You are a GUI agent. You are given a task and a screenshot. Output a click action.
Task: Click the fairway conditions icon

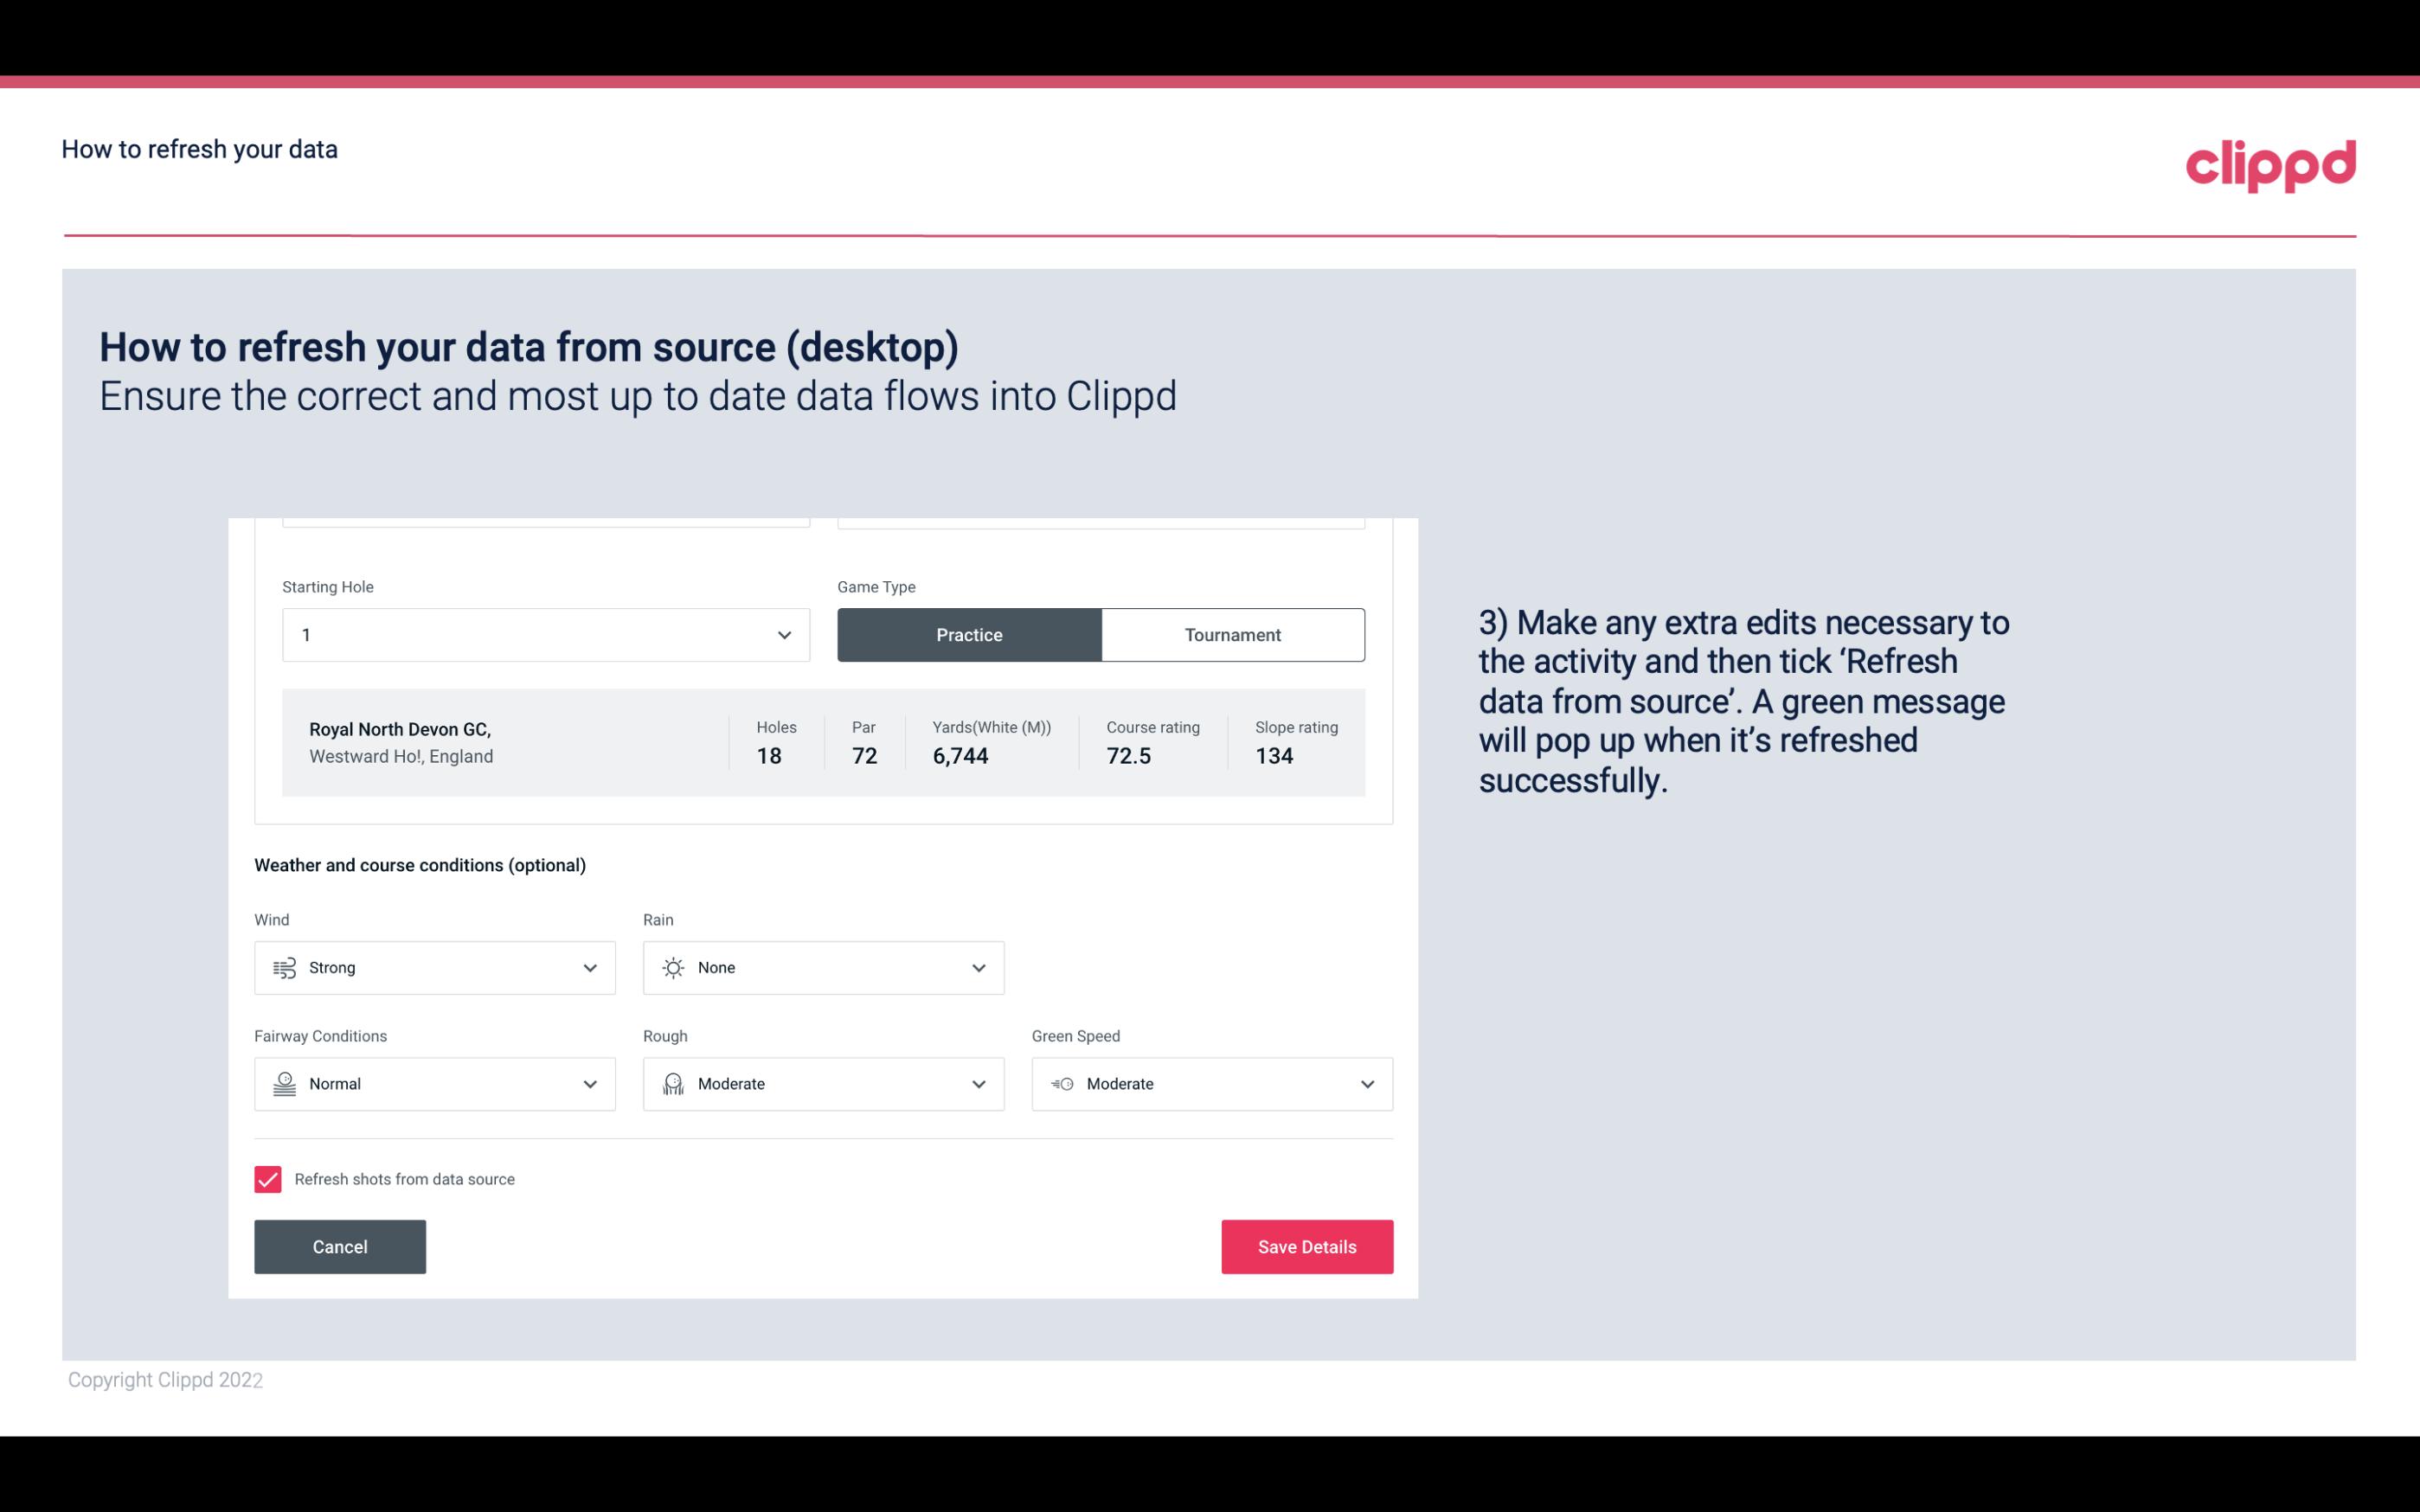coord(282,1084)
